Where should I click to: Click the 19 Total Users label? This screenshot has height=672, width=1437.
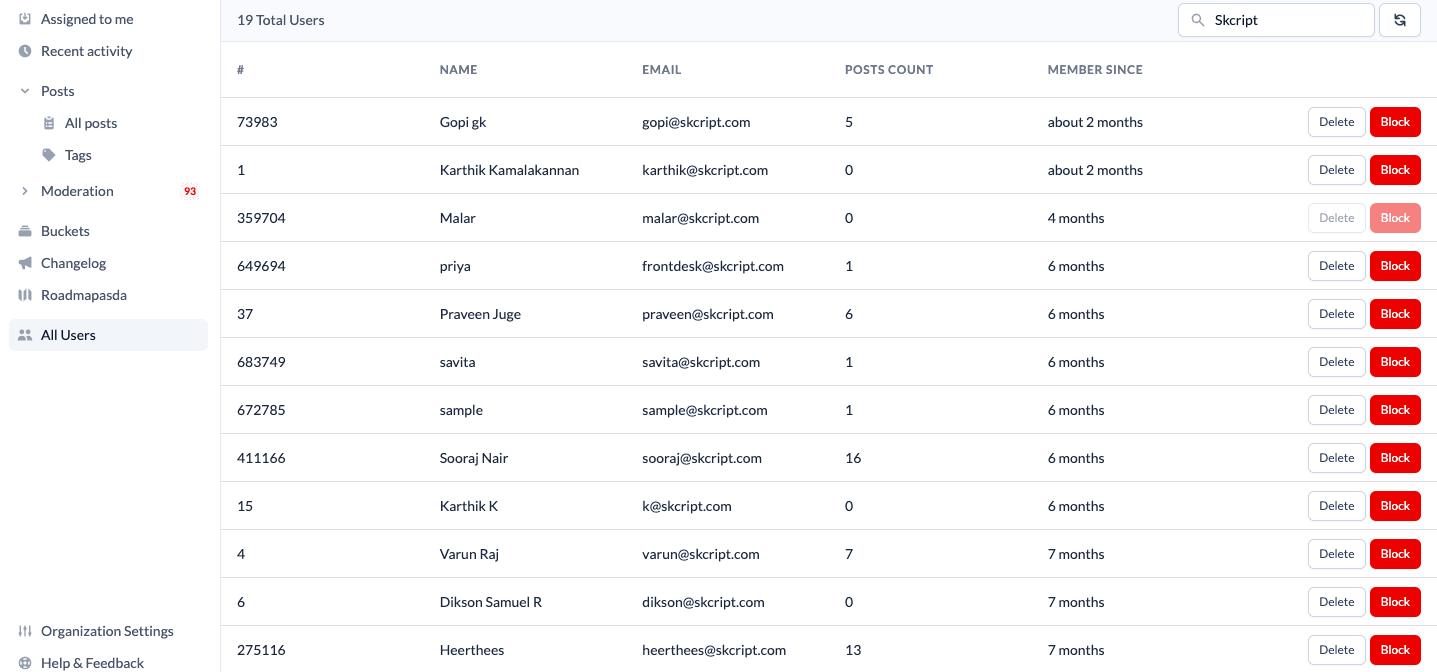click(281, 20)
